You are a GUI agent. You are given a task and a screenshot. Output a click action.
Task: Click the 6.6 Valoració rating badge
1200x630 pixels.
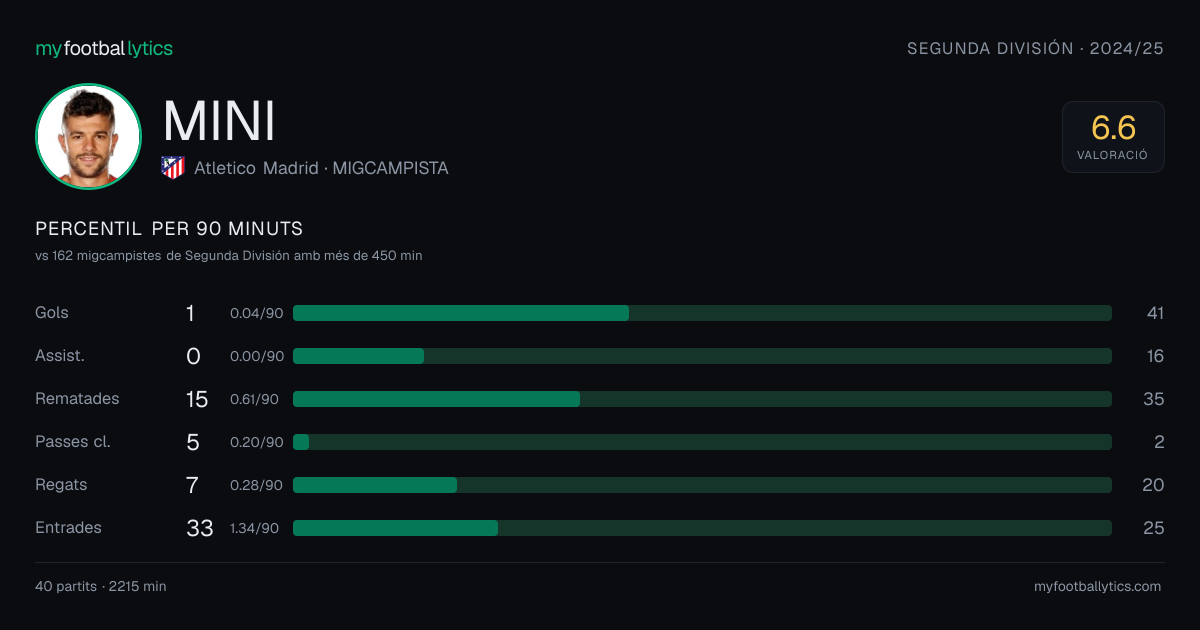point(1113,137)
